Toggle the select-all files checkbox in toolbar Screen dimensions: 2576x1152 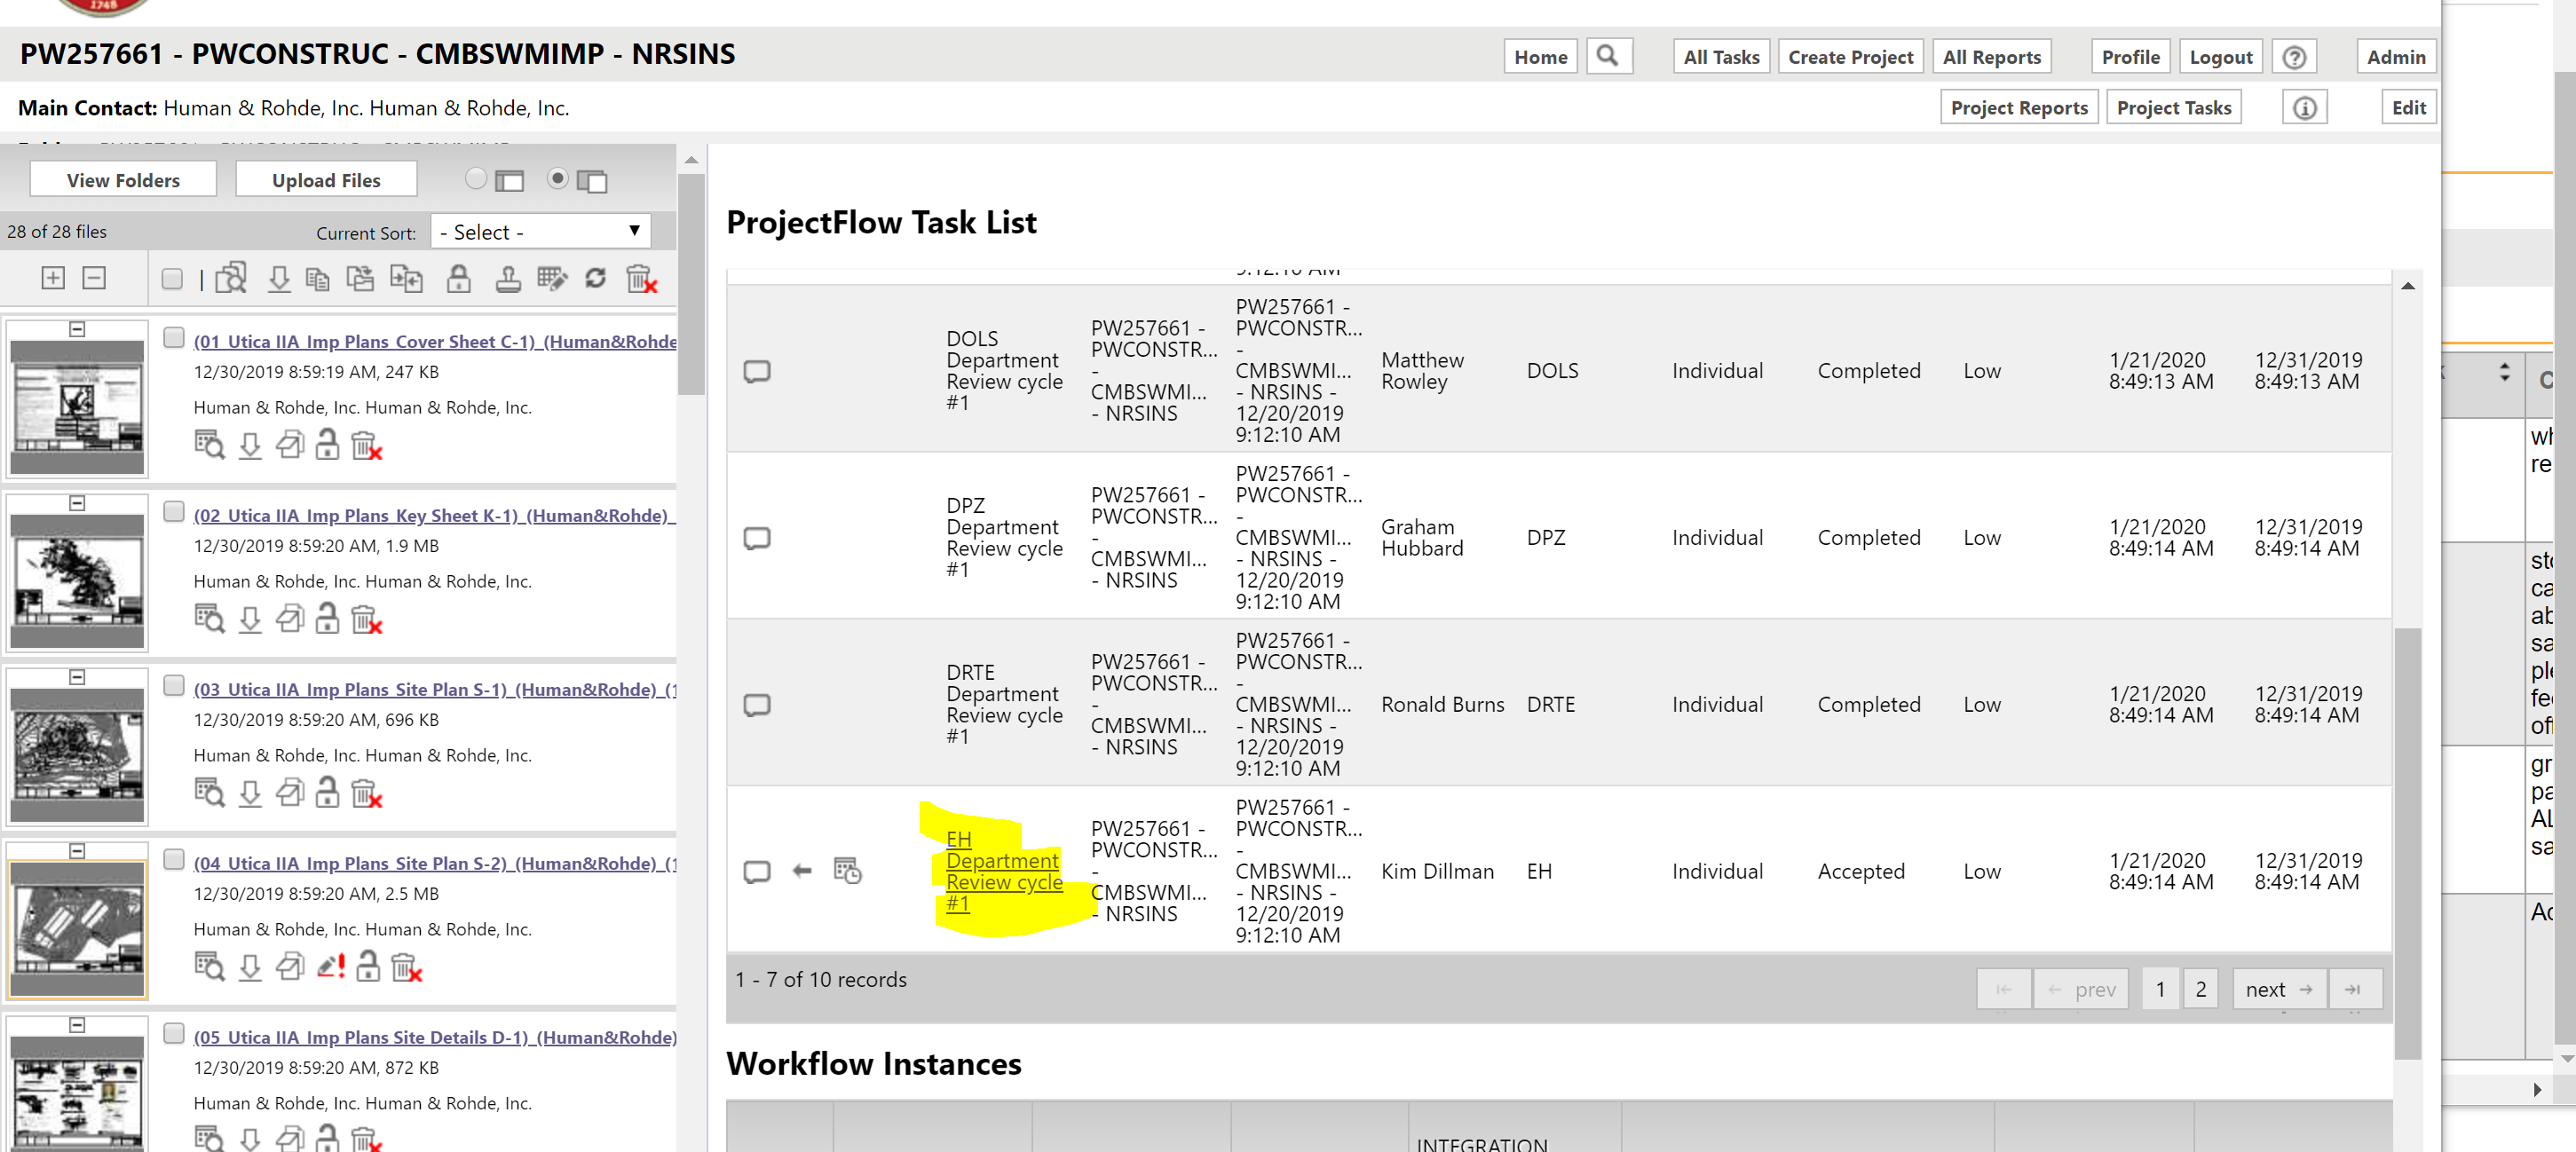click(x=172, y=279)
